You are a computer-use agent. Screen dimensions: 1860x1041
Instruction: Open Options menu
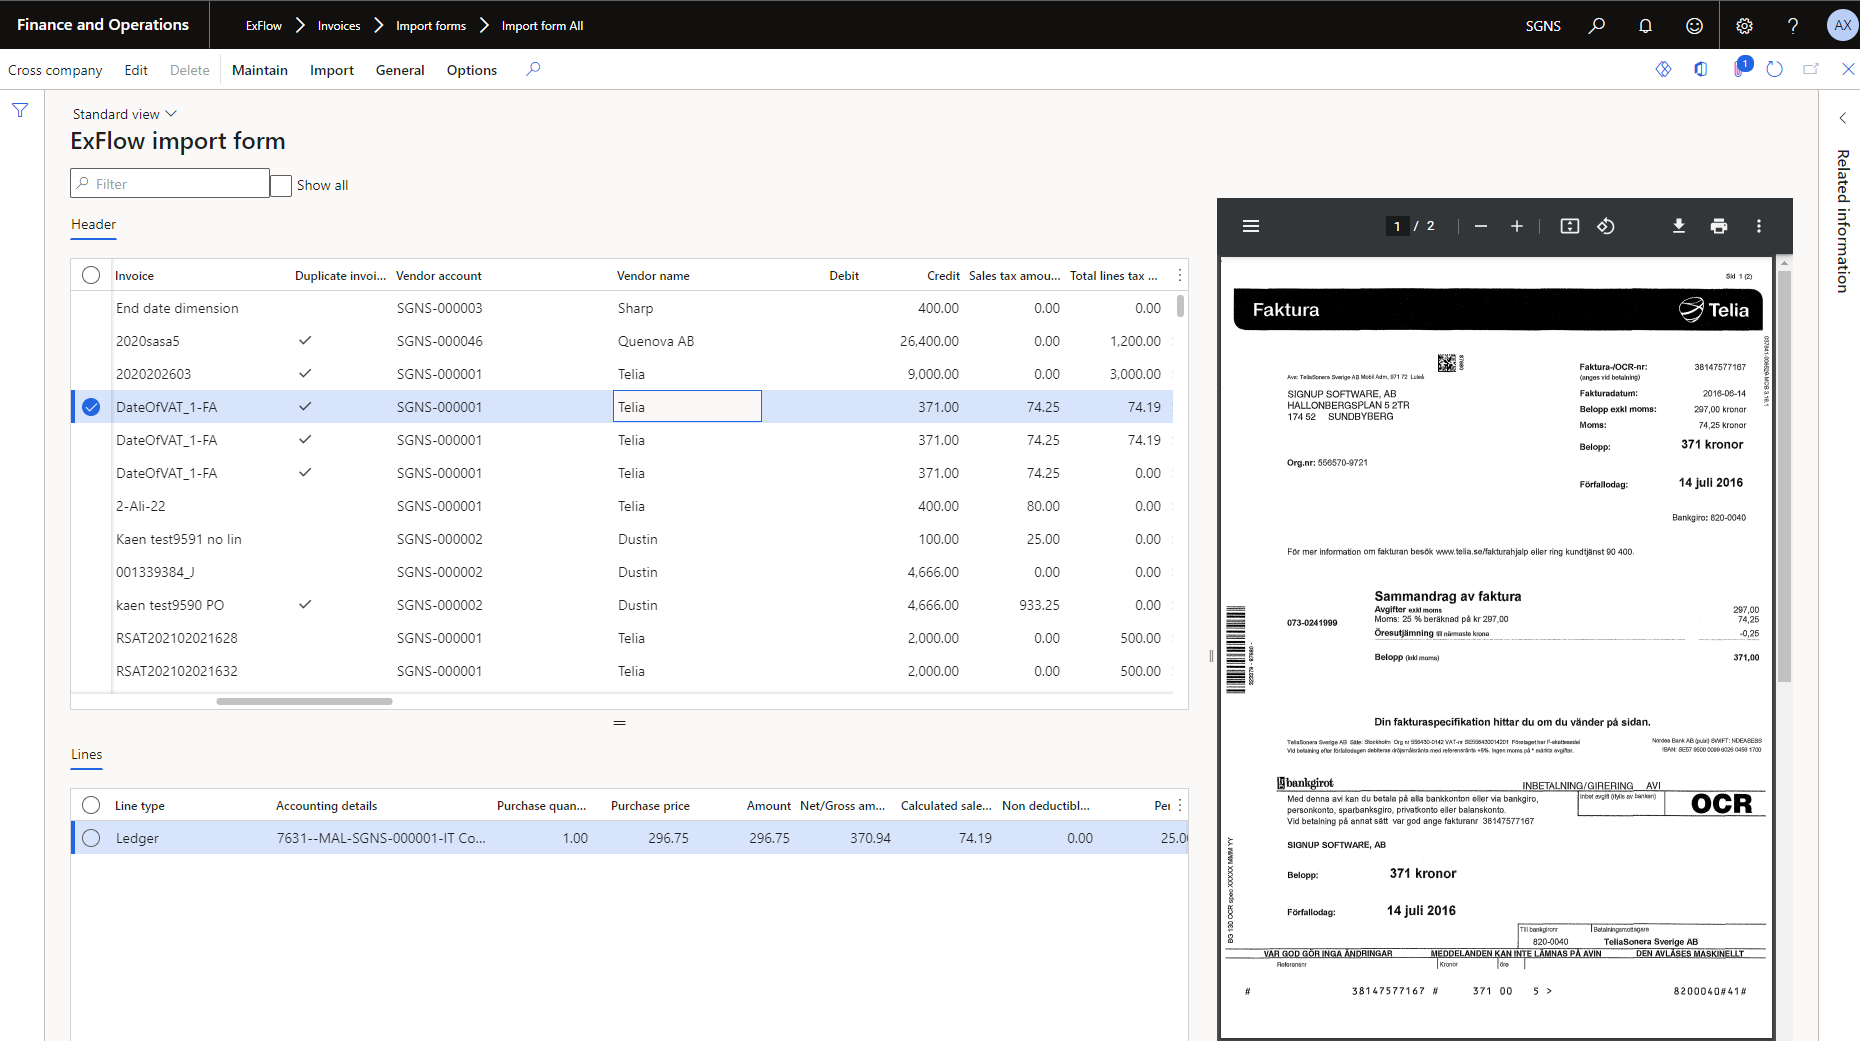[472, 70]
